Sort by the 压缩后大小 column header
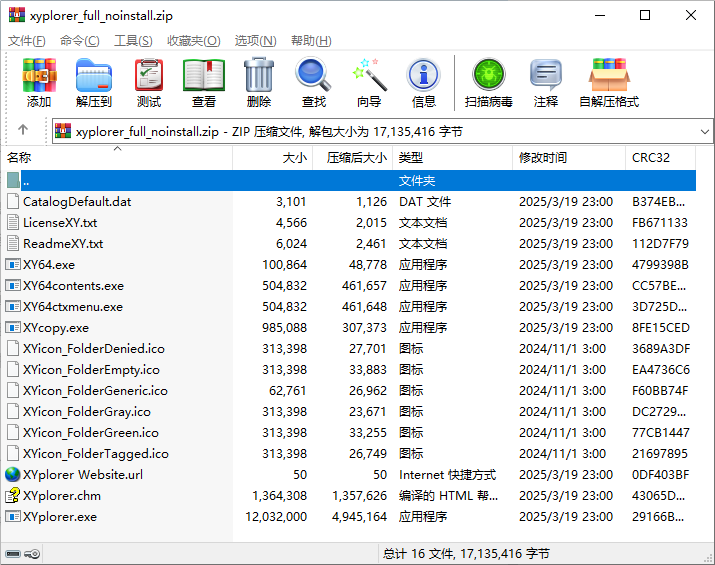Image resolution: width=715 pixels, height=565 pixels. tap(352, 158)
